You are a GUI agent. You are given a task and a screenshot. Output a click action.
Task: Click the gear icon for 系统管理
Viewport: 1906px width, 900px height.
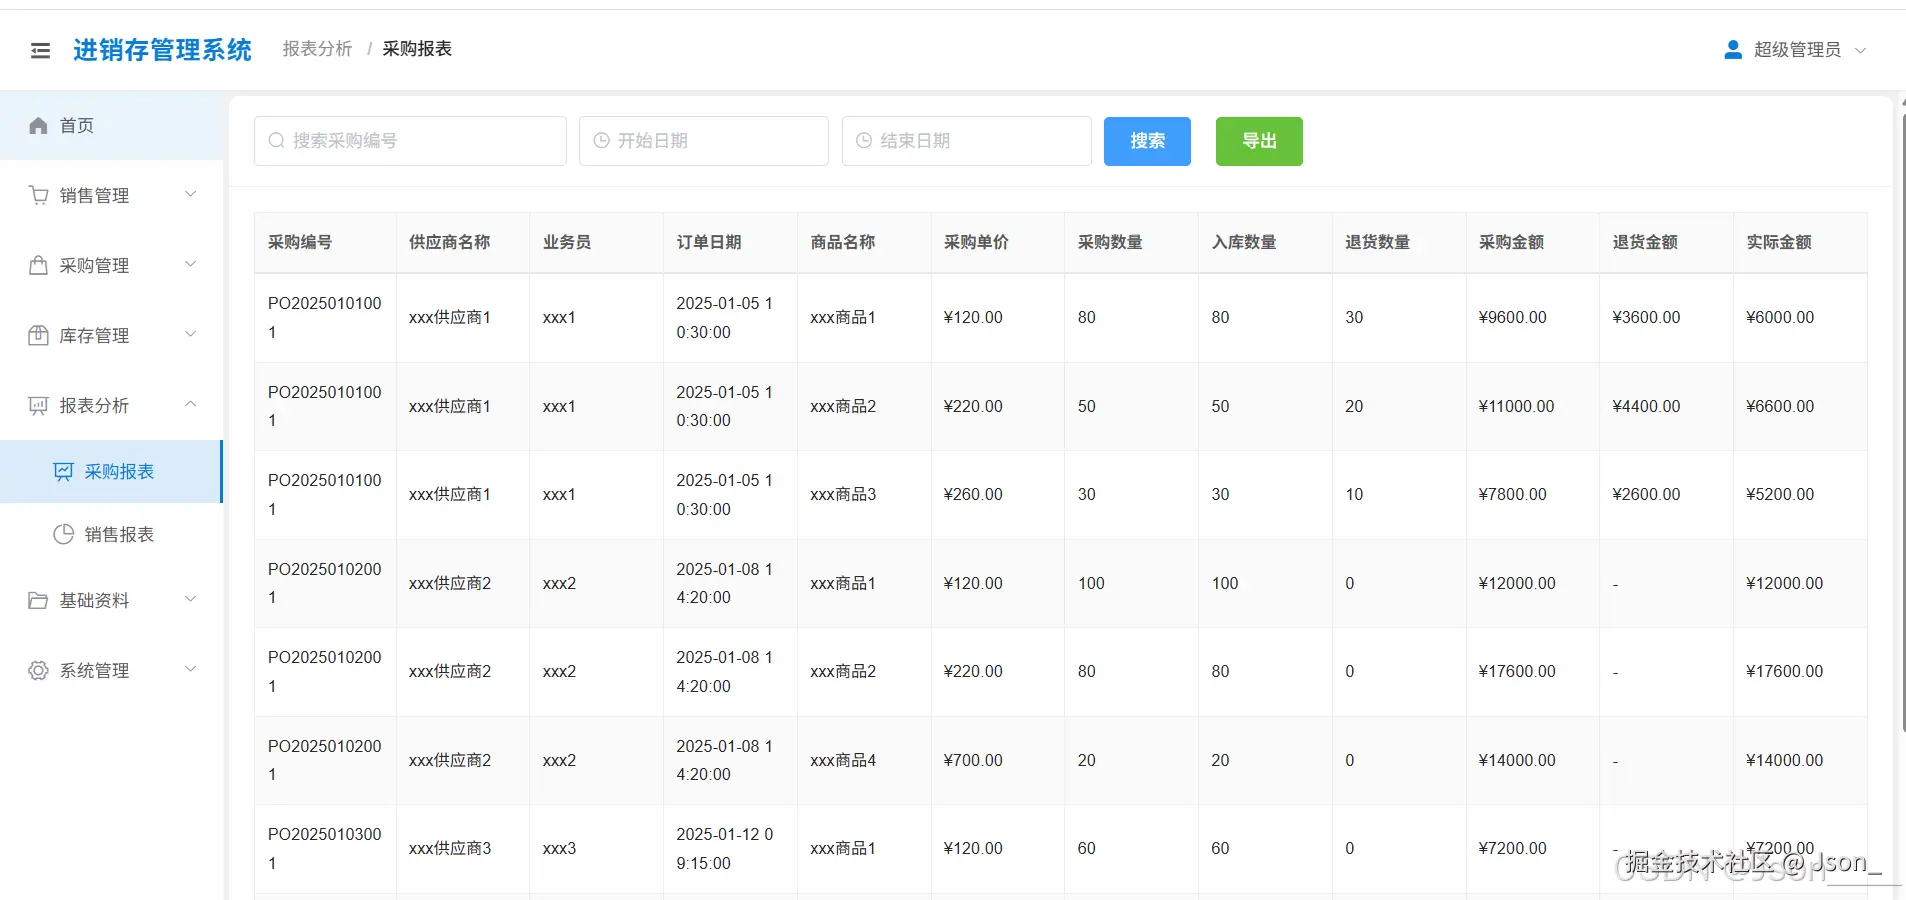(38, 670)
